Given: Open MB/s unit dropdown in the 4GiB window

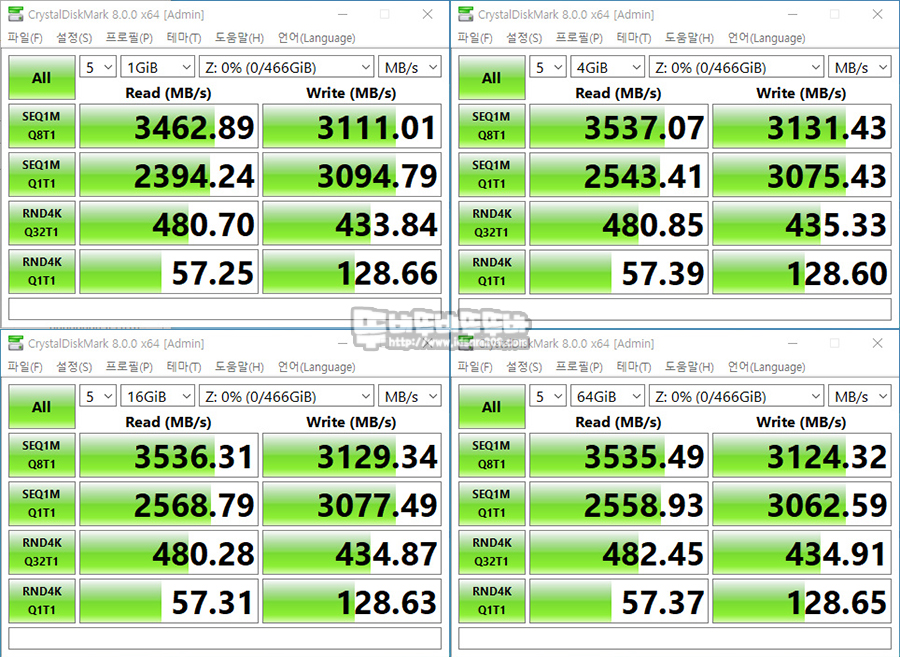Looking at the screenshot, I should [860, 67].
